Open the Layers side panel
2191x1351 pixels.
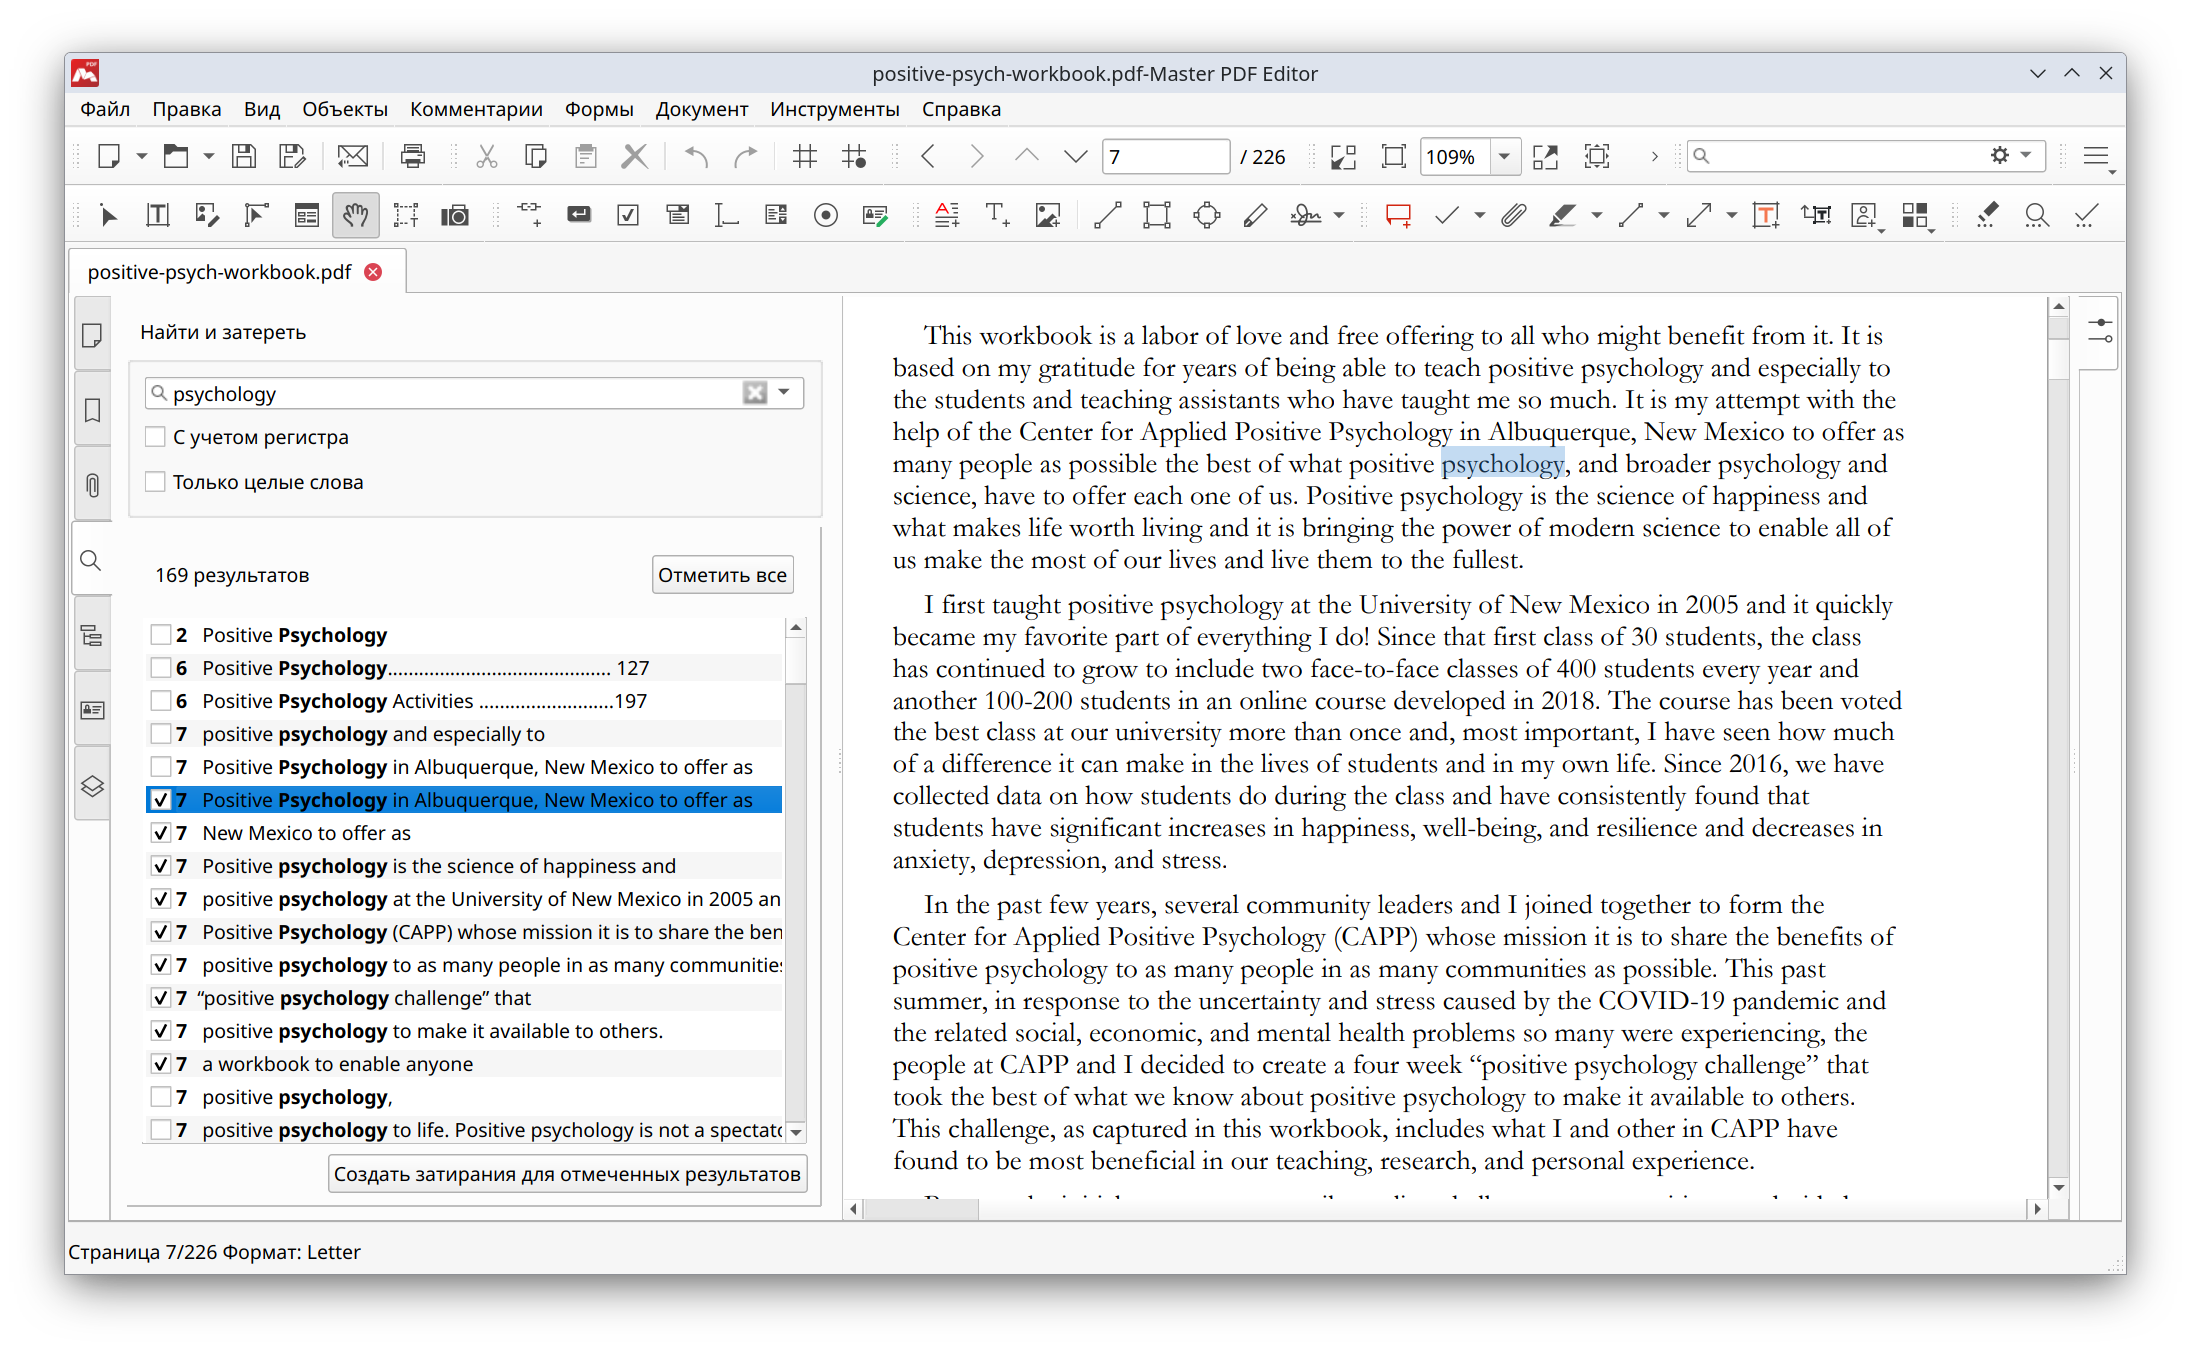pyautogui.click(x=92, y=785)
